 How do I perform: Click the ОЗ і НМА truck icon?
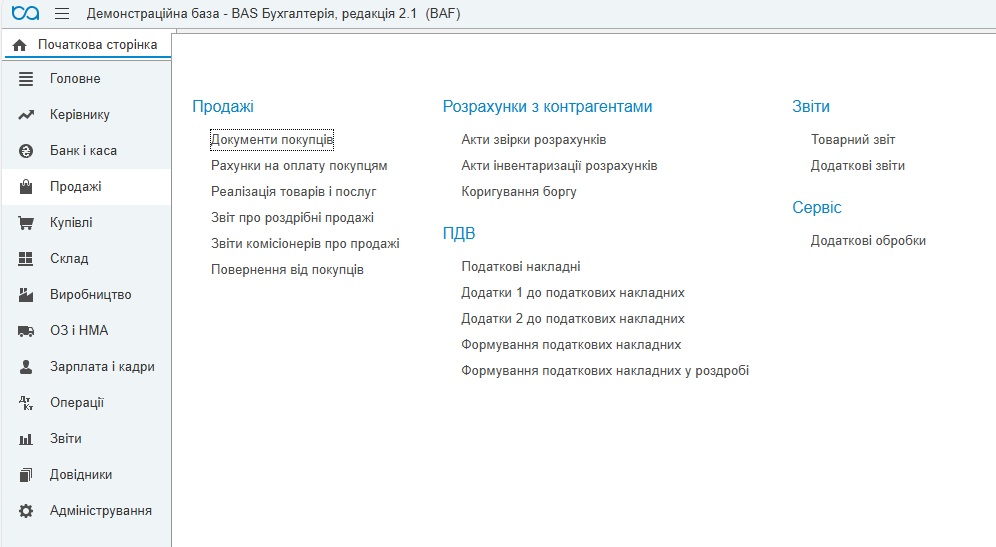pos(27,331)
